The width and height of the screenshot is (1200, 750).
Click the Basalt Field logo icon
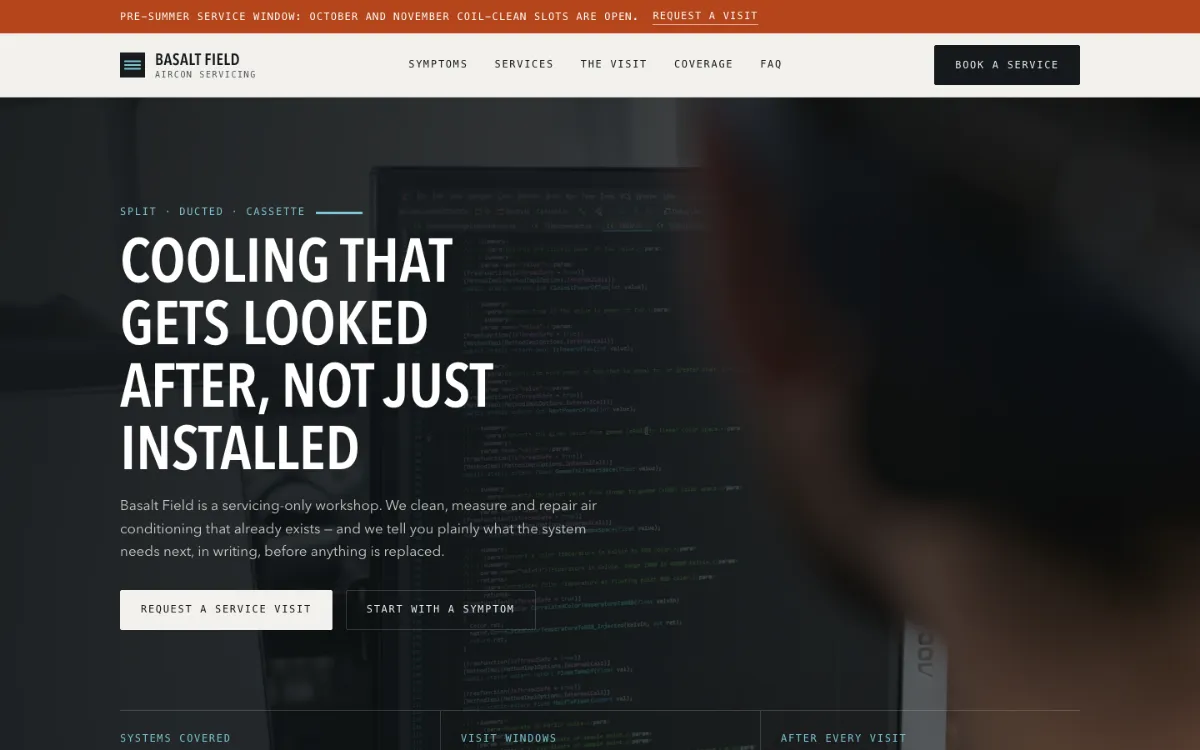(132, 65)
